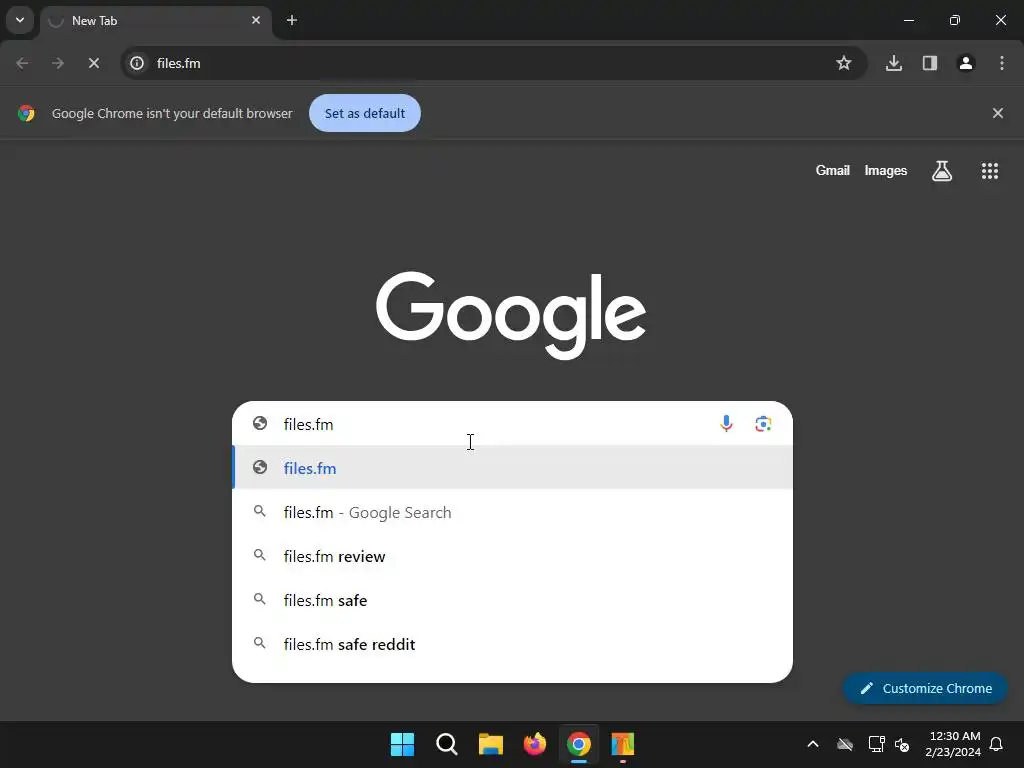Click Set as default button
Image resolution: width=1024 pixels, height=768 pixels.
coord(365,113)
